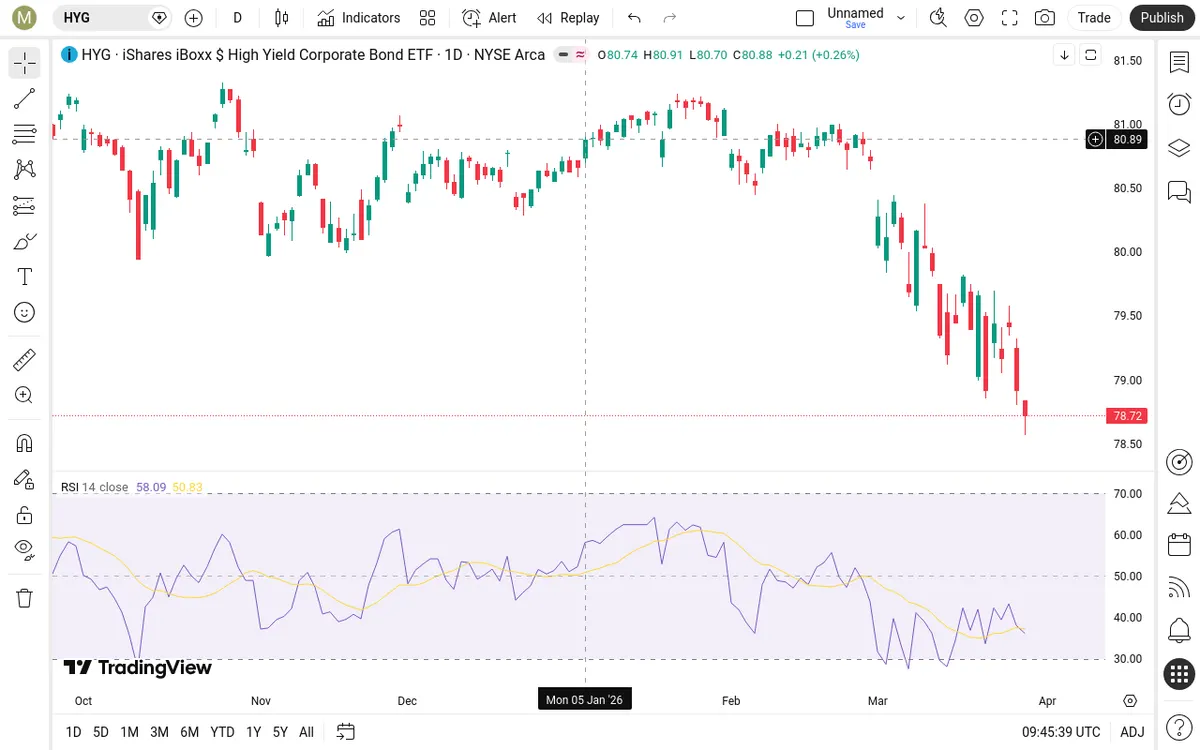This screenshot has height=750, width=1200.
Task: Add symbol to compare with plus icon
Action: click(x=193, y=18)
